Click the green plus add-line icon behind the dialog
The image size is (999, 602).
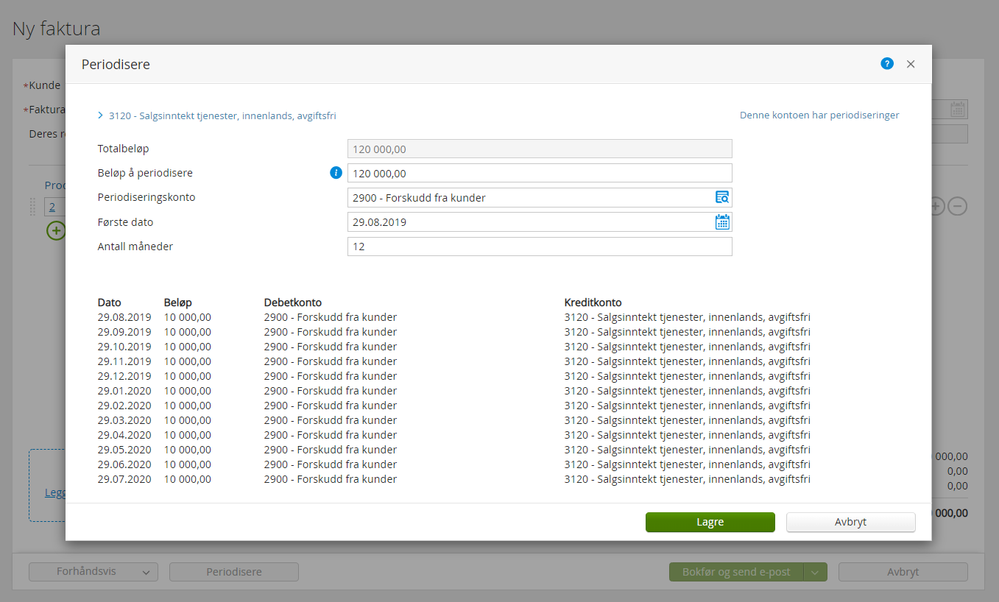click(56, 231)
